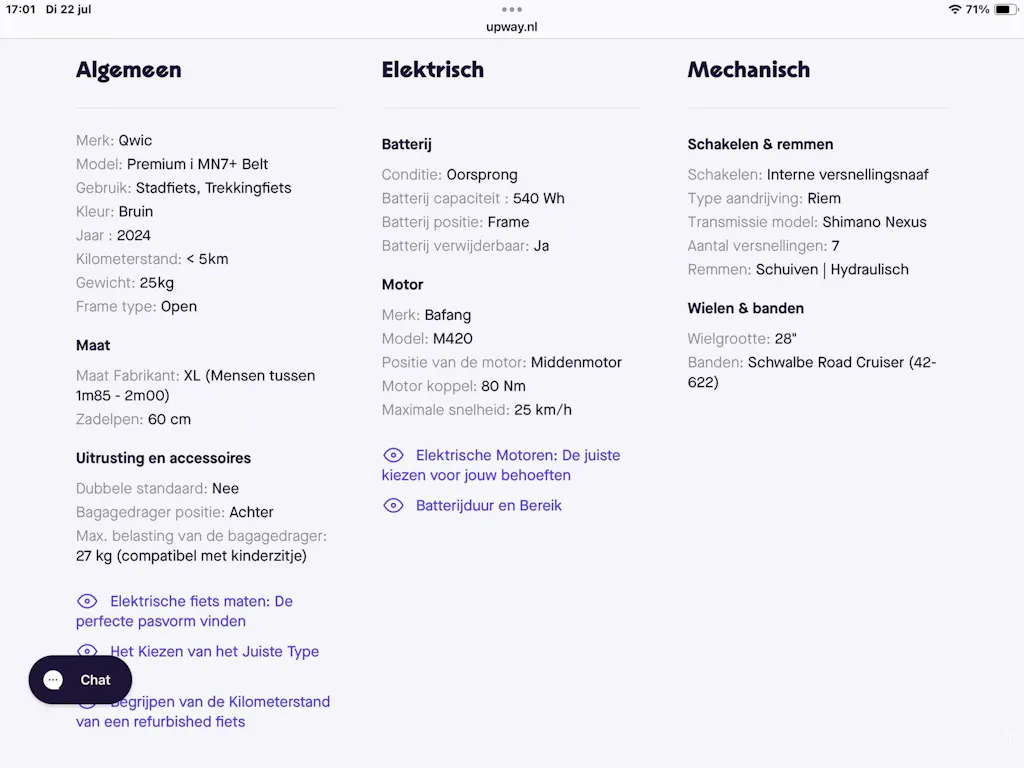The height and width of the screenshot is (768, 1024).
Task: Click the Algemeen section heading
Action: tap(129, 70)
